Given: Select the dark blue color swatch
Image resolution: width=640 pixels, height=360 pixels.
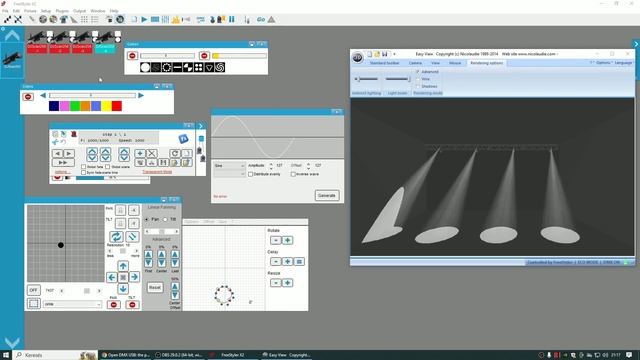Looking at the screenshot, I should [54, 106].
